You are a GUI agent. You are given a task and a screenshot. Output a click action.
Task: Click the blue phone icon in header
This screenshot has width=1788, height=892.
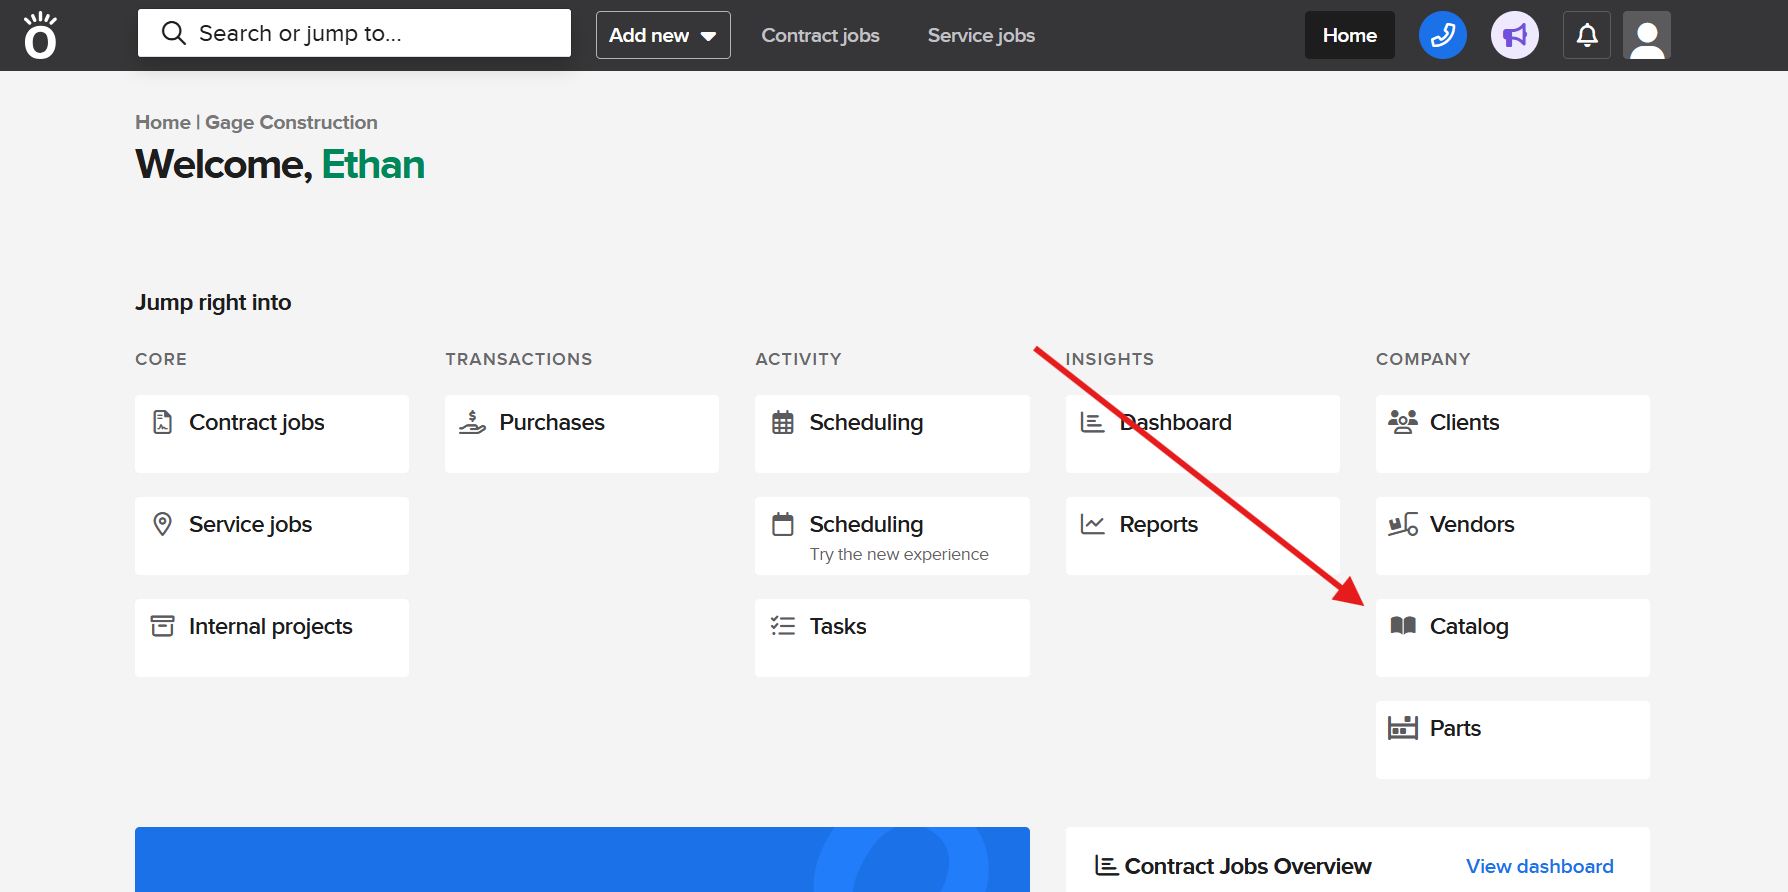(1442, 35)
